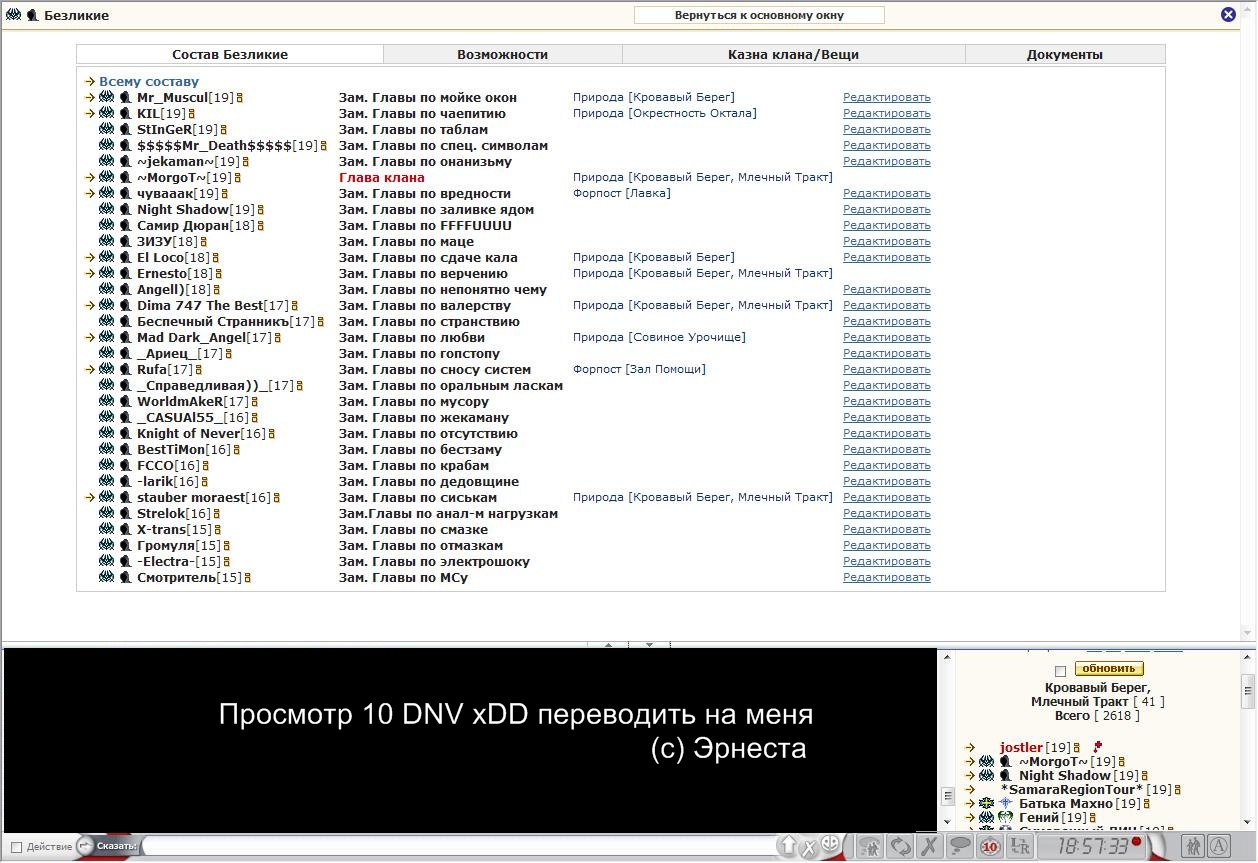Click the Глава клана title text

382,178
